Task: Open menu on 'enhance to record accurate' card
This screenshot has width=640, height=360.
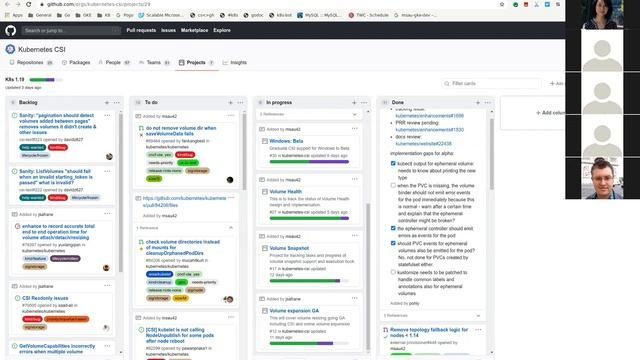Action: click(x=107, y=213)
